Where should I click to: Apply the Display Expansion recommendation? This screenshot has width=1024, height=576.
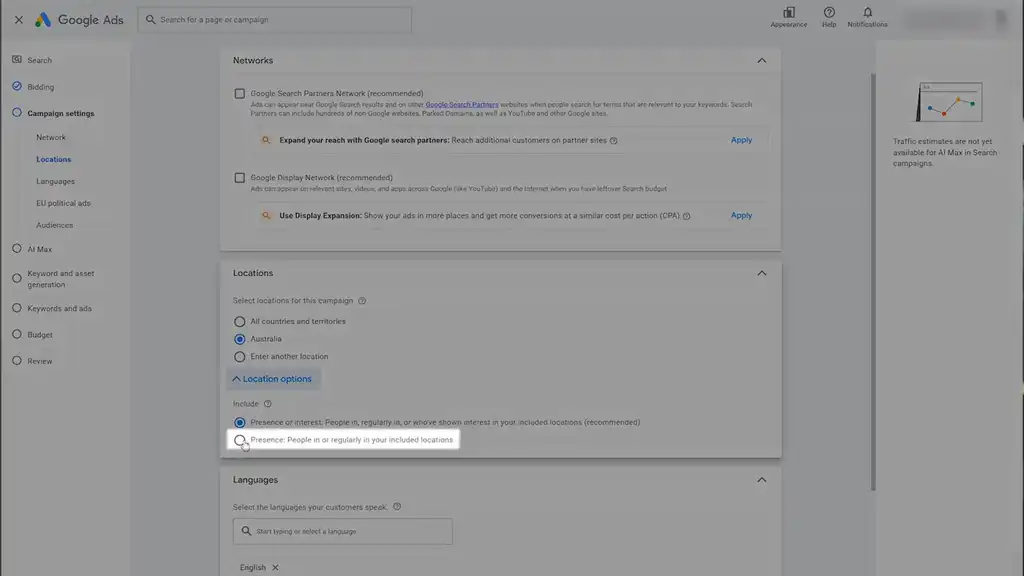point(741,215)
